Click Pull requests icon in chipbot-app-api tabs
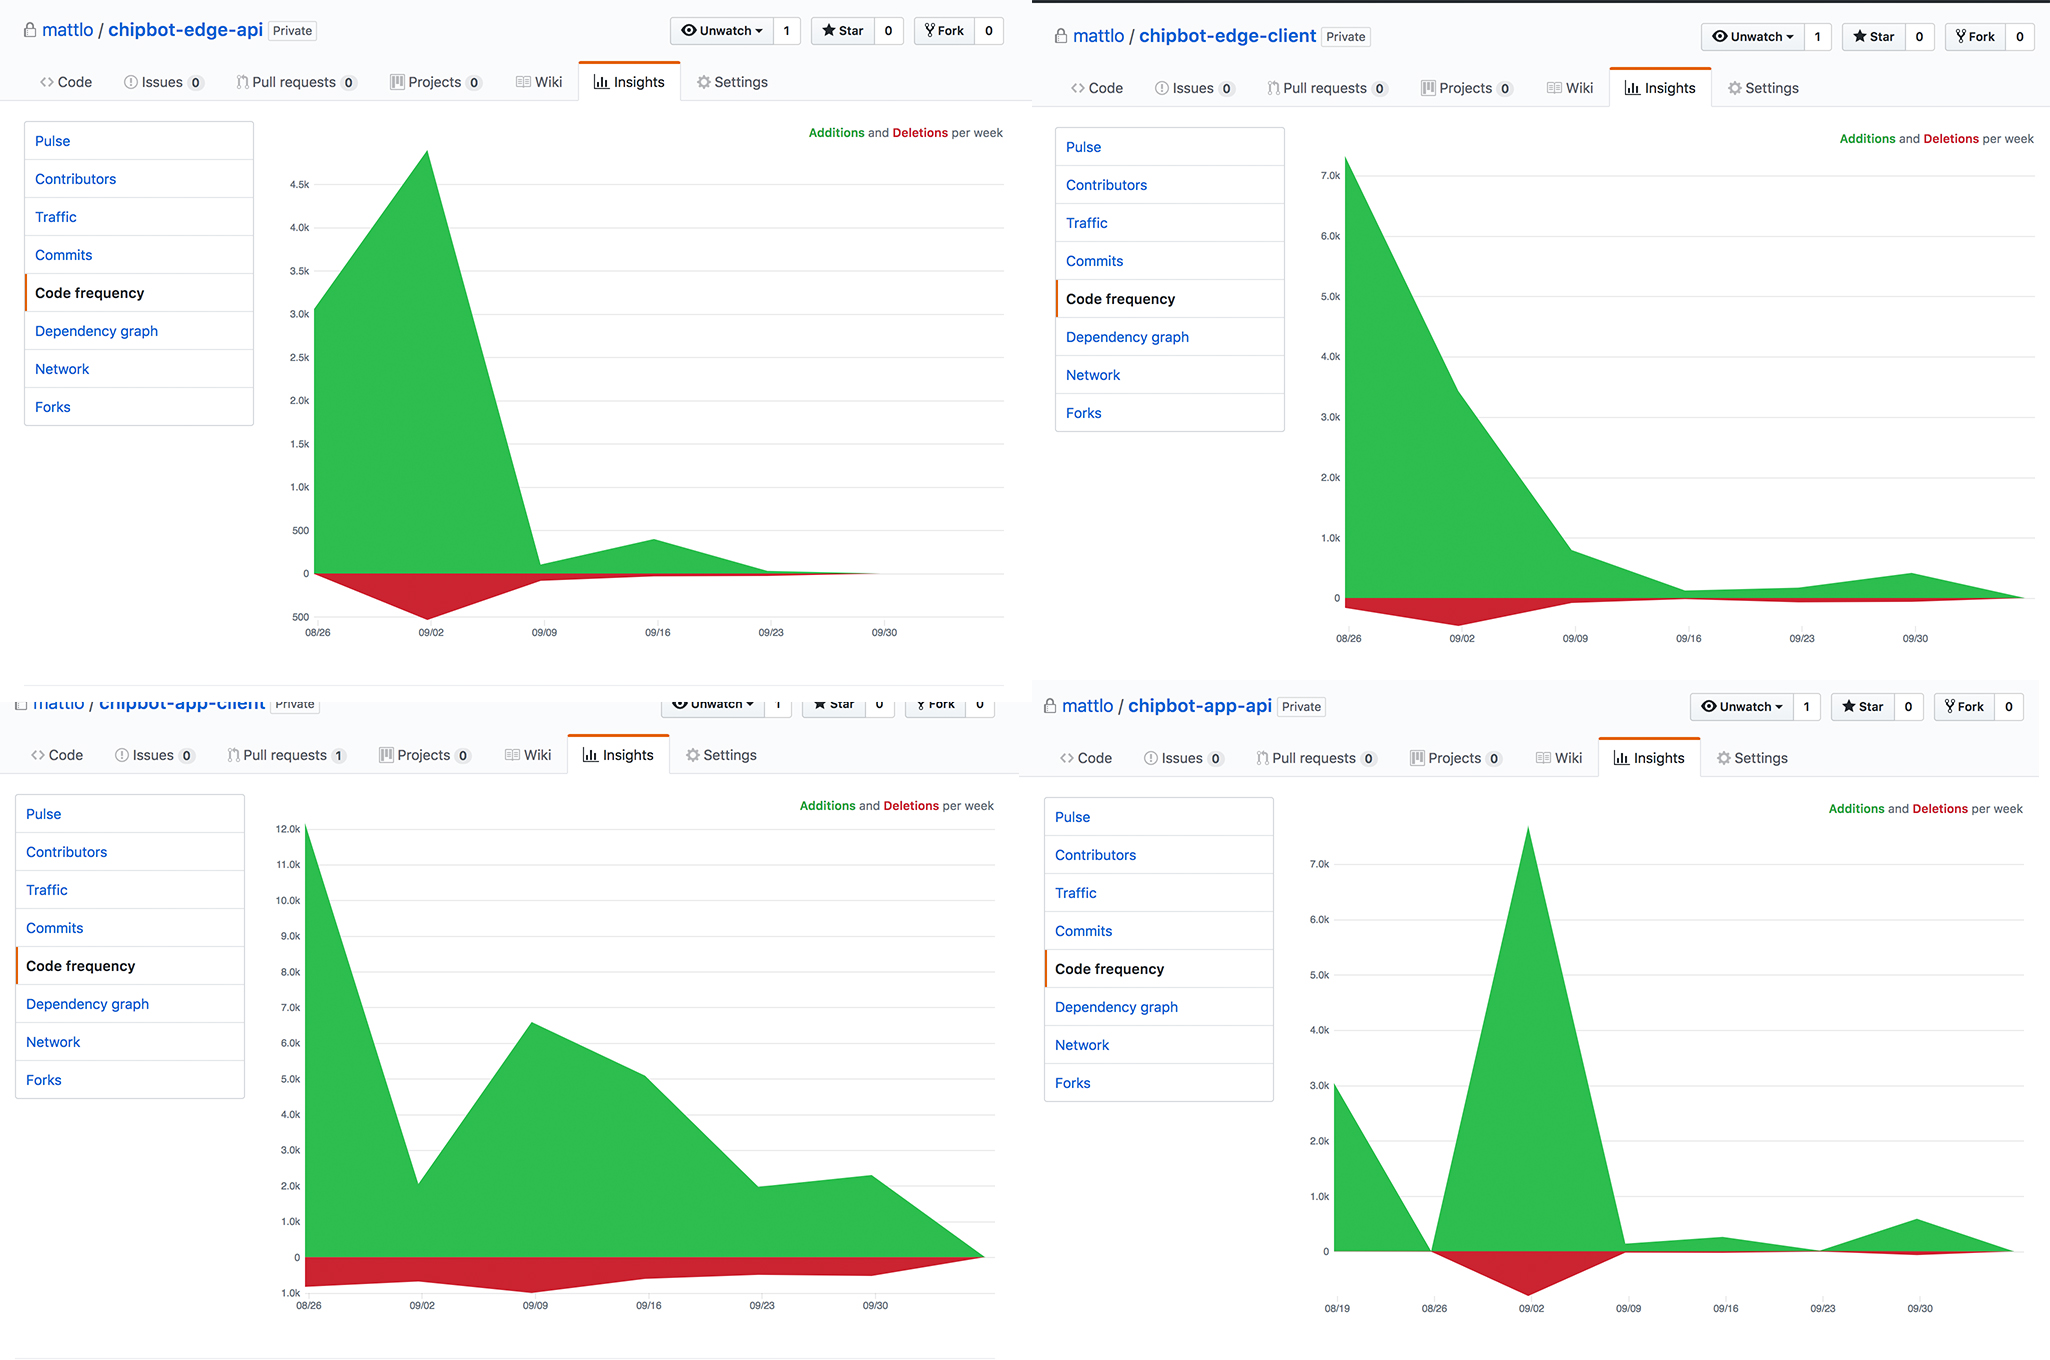The width and height of the screenshot is (2050, 1360). click(x=1262, y=758)
